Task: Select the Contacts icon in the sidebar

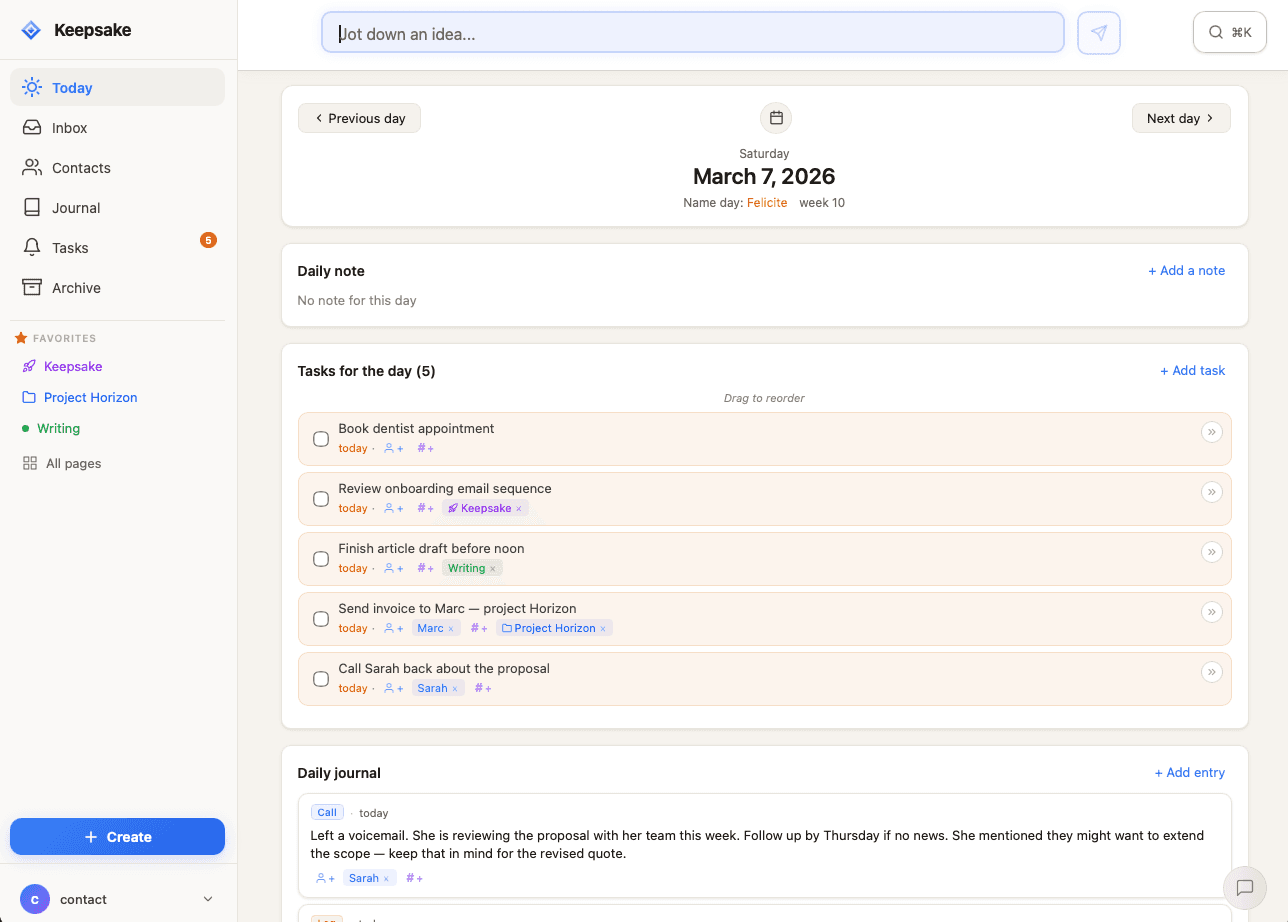Action: click(33, 167)
